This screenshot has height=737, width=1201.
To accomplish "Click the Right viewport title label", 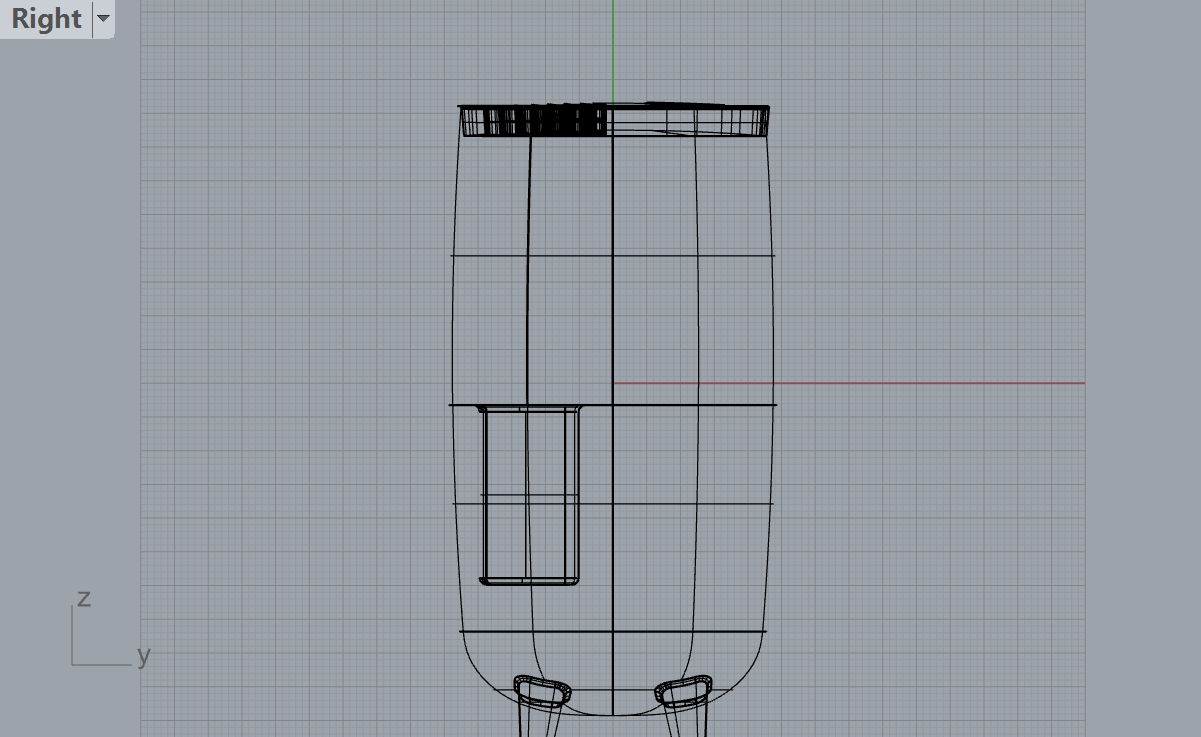I will pos(46,19).
